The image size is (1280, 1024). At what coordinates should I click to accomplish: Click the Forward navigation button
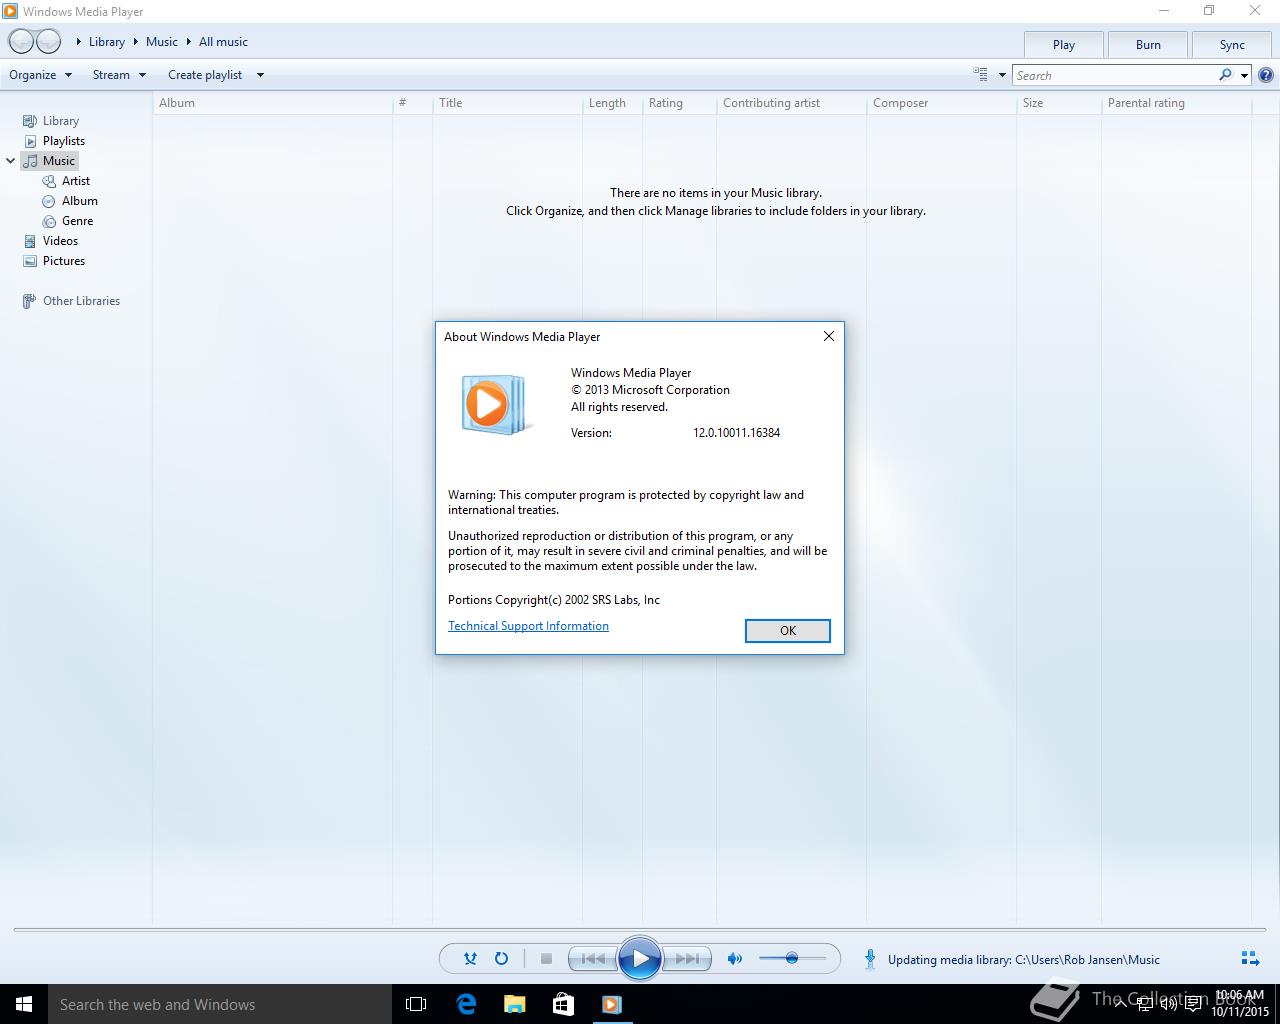click(x=48, y=41)
